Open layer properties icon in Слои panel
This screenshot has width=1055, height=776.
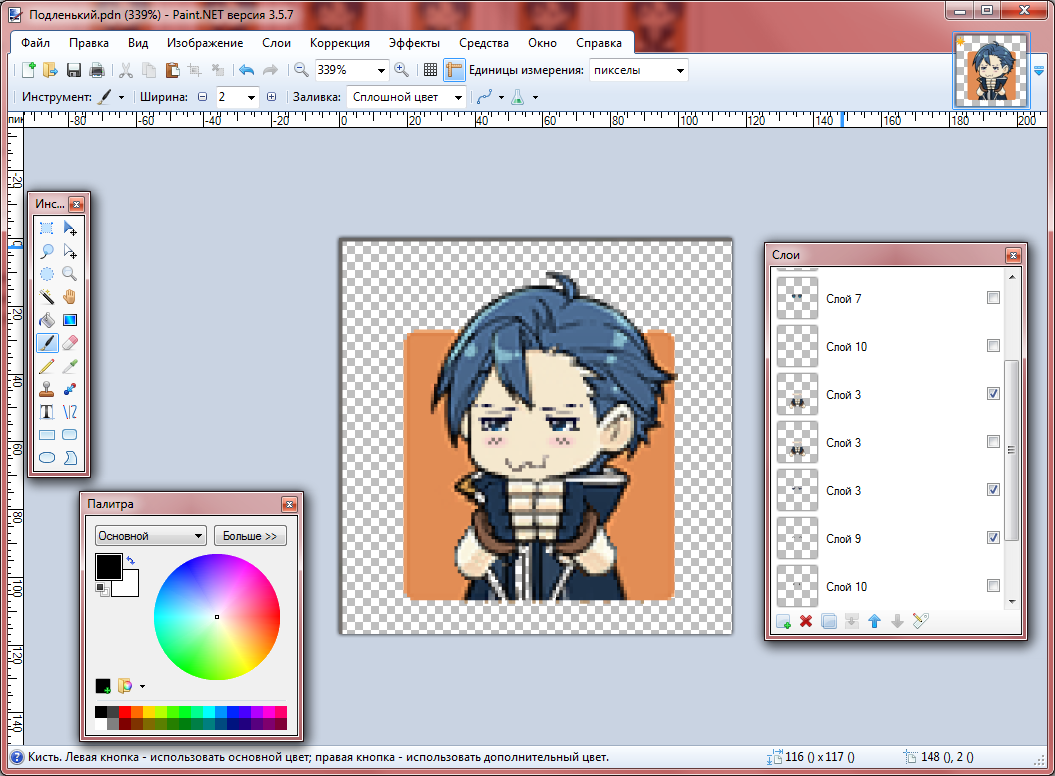point(920,621)
